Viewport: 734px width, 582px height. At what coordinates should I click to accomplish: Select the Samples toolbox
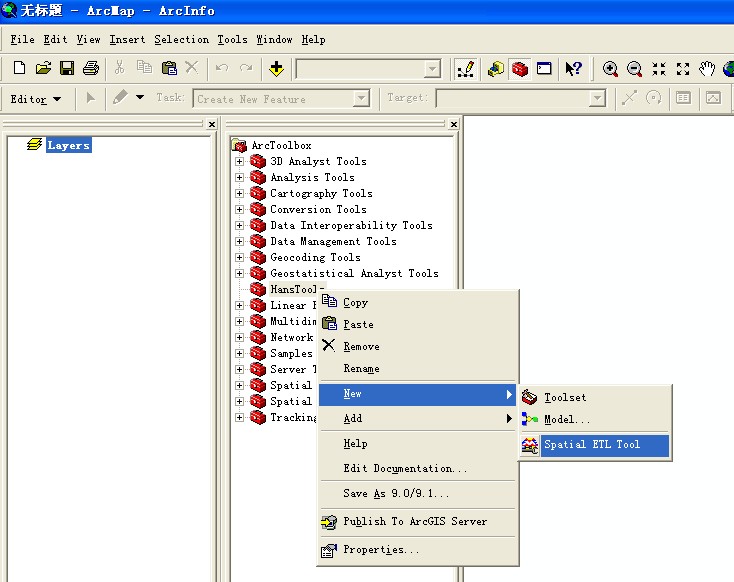291,354
